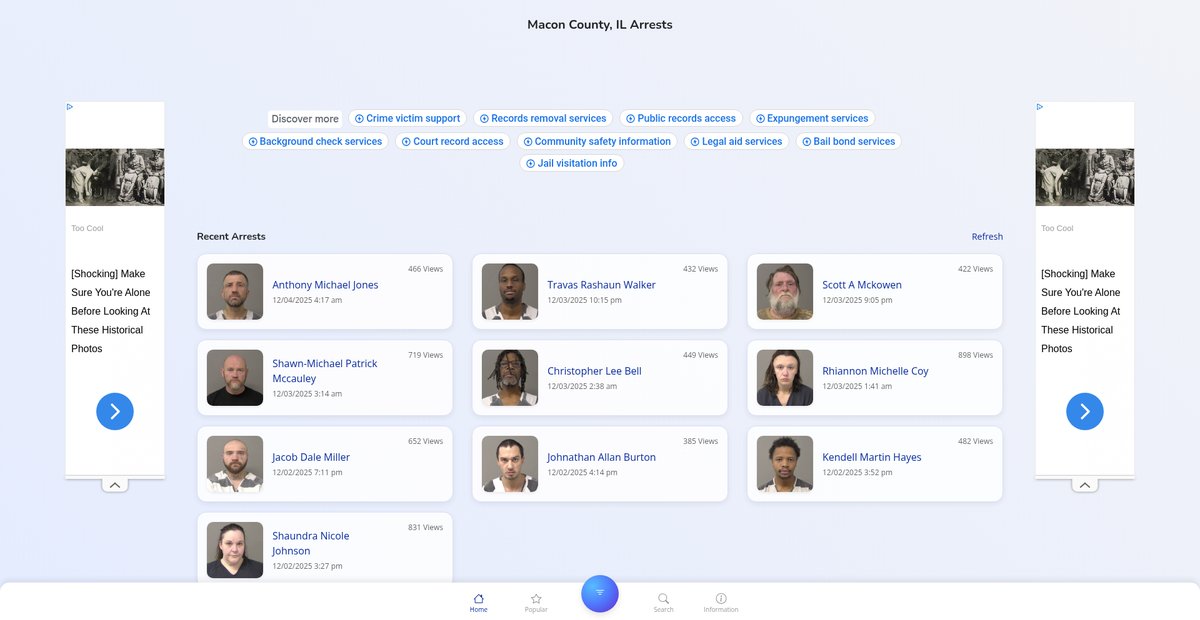Open Anthony Michael Jones record

coord(325,285)
